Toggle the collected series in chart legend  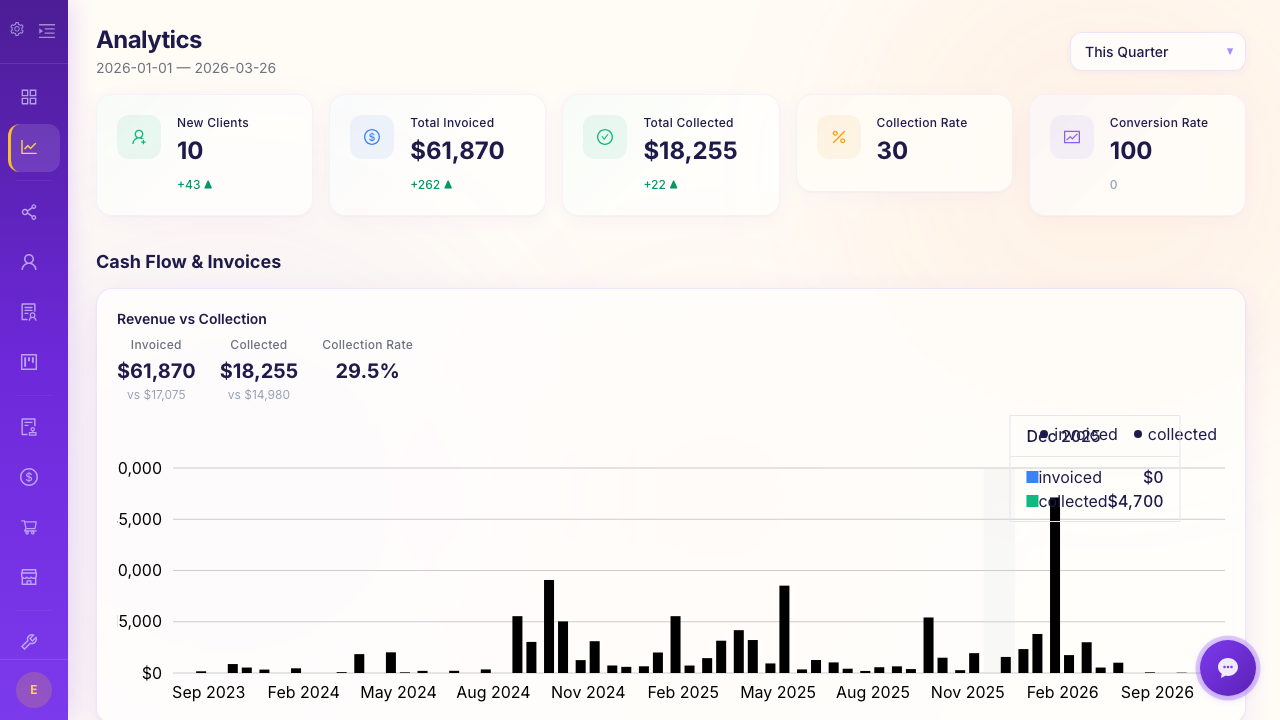pos(1175,435)
